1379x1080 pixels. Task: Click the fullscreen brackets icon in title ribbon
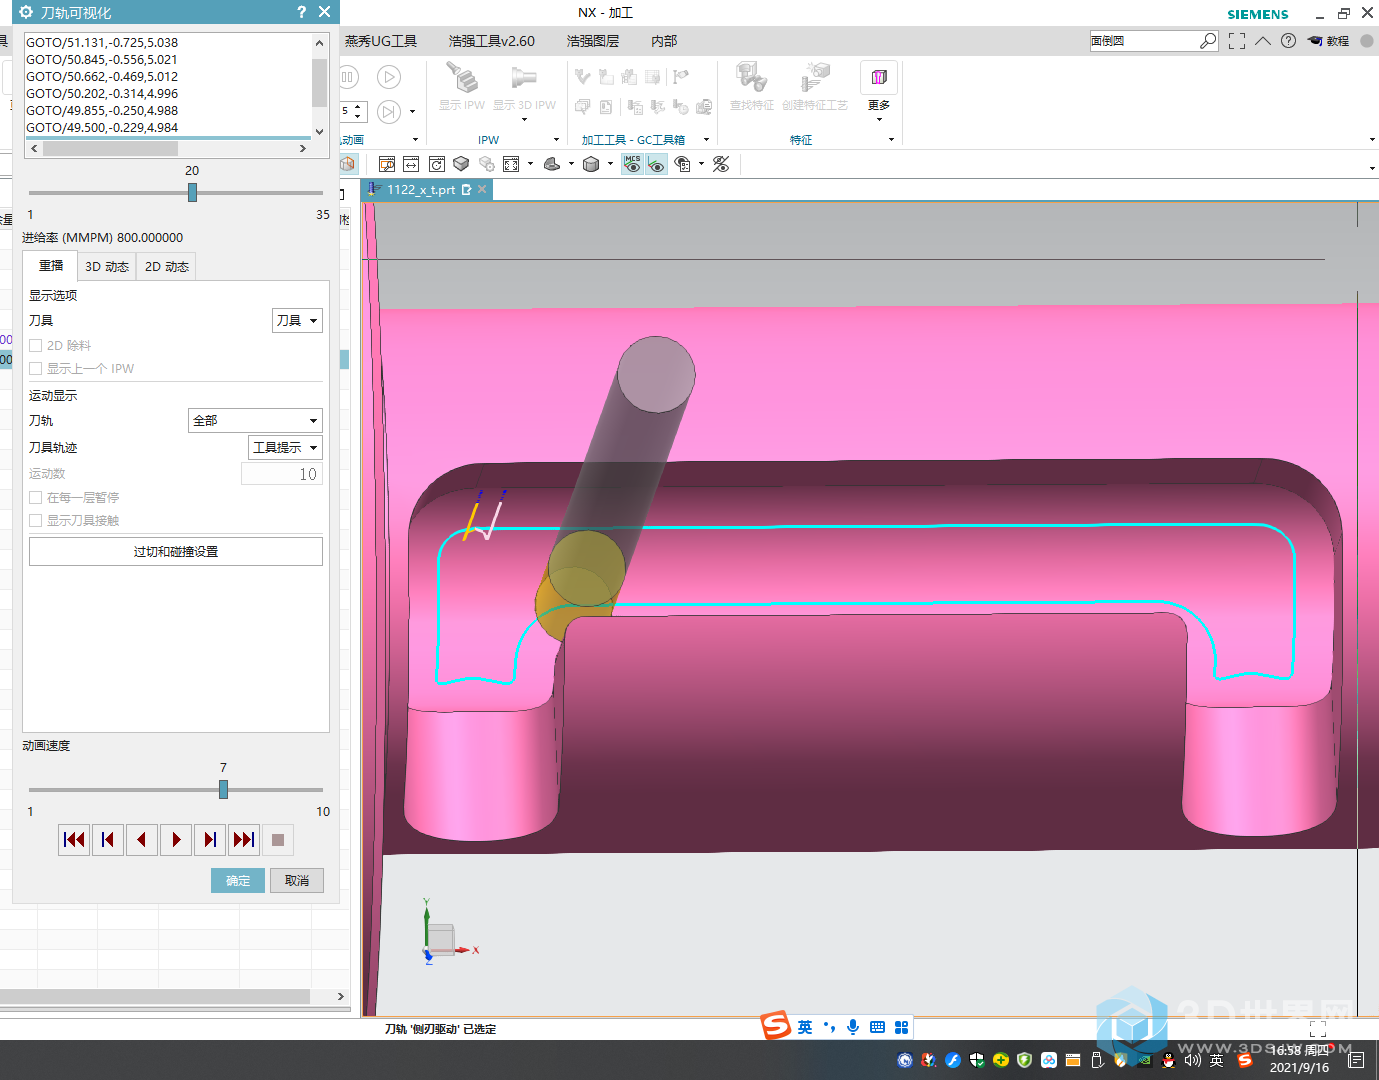[x=1237, y=41]
